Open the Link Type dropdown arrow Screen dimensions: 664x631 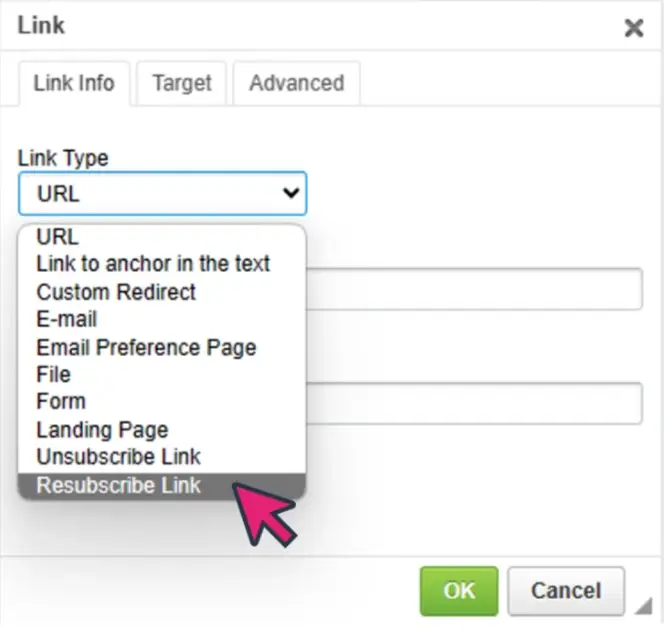coord(291,193)
